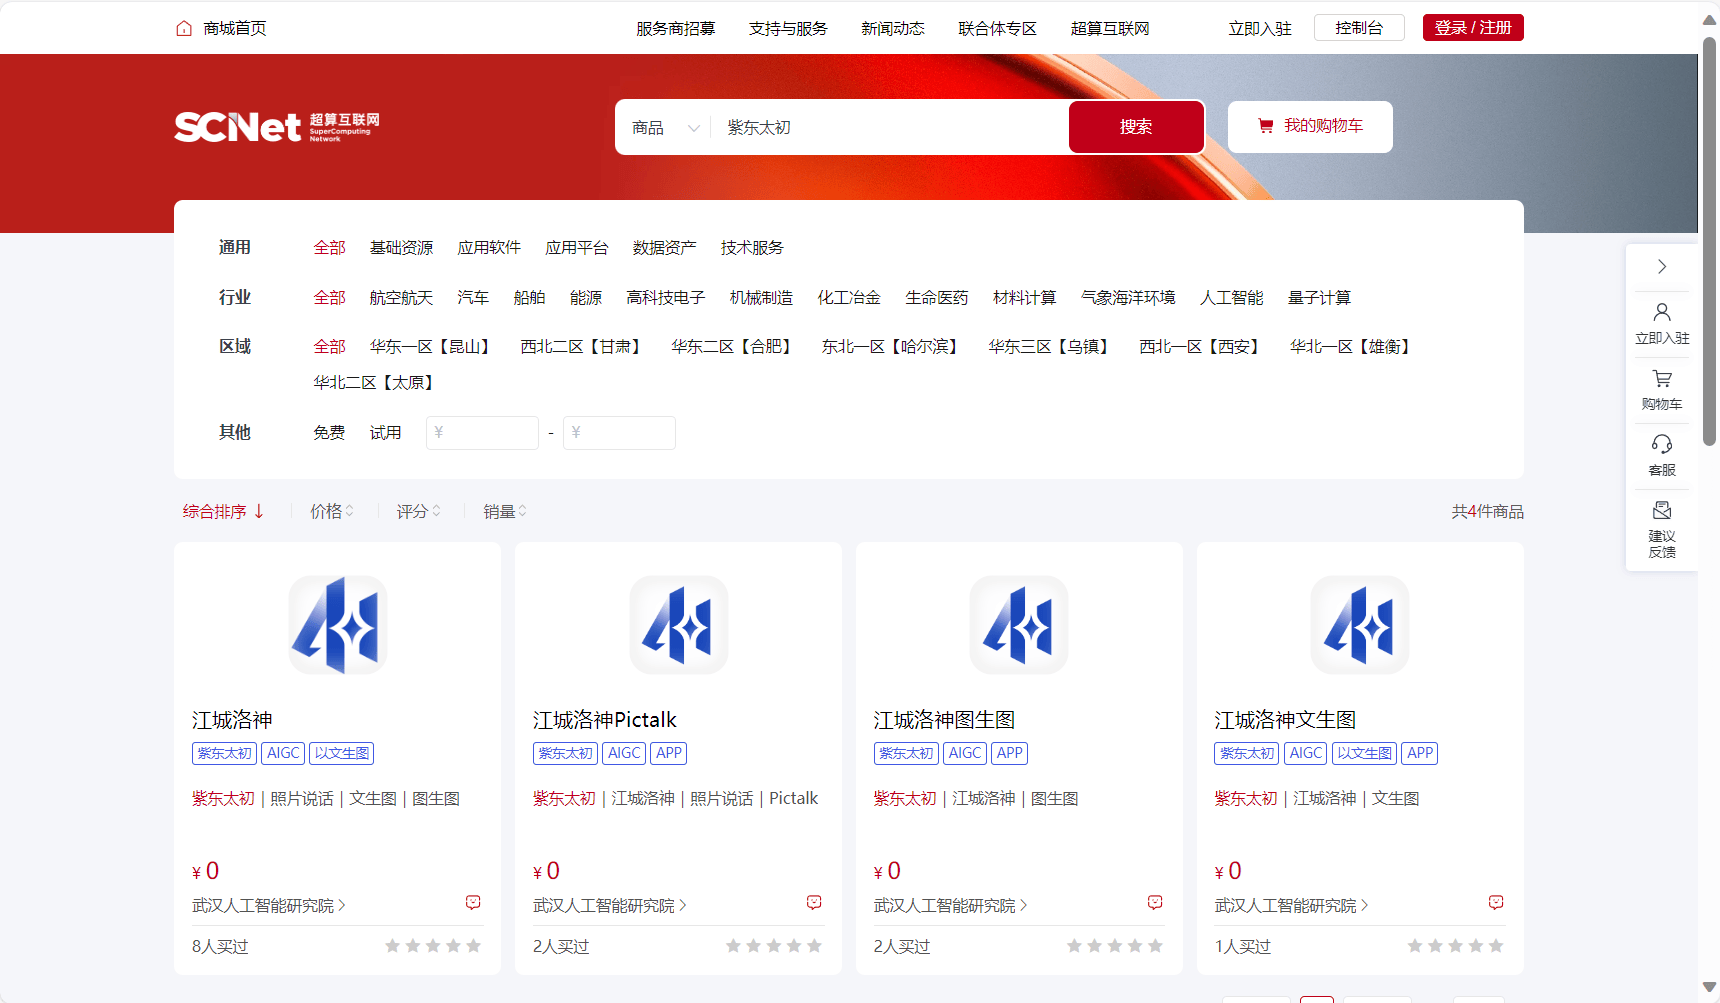This screenshot has width=1720, height=1003.
Task: Click the home icon beside 商城首页
Action: (184, 28)
